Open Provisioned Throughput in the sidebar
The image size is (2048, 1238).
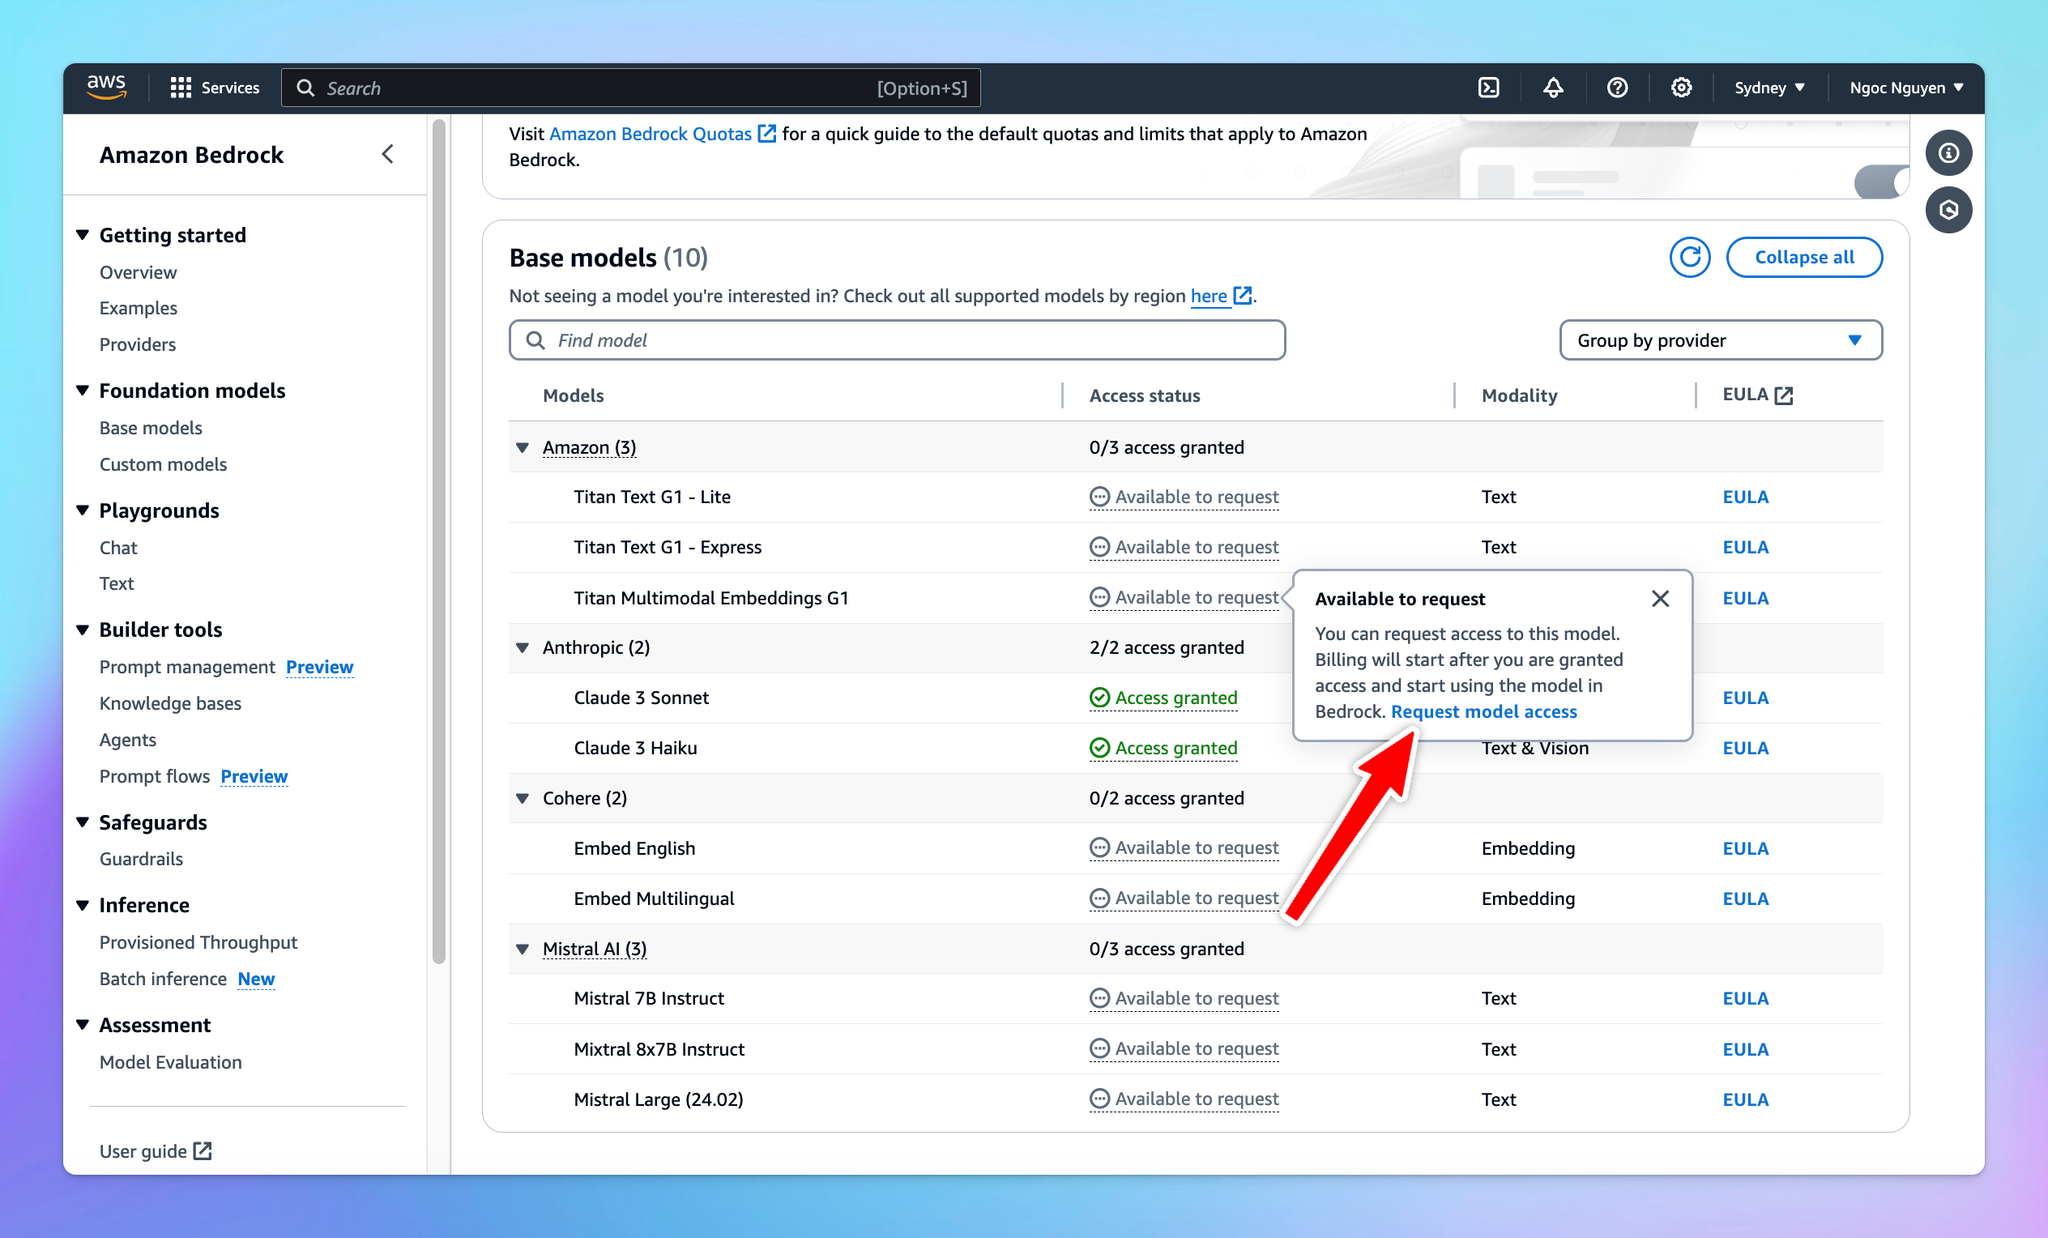[198, 942]
